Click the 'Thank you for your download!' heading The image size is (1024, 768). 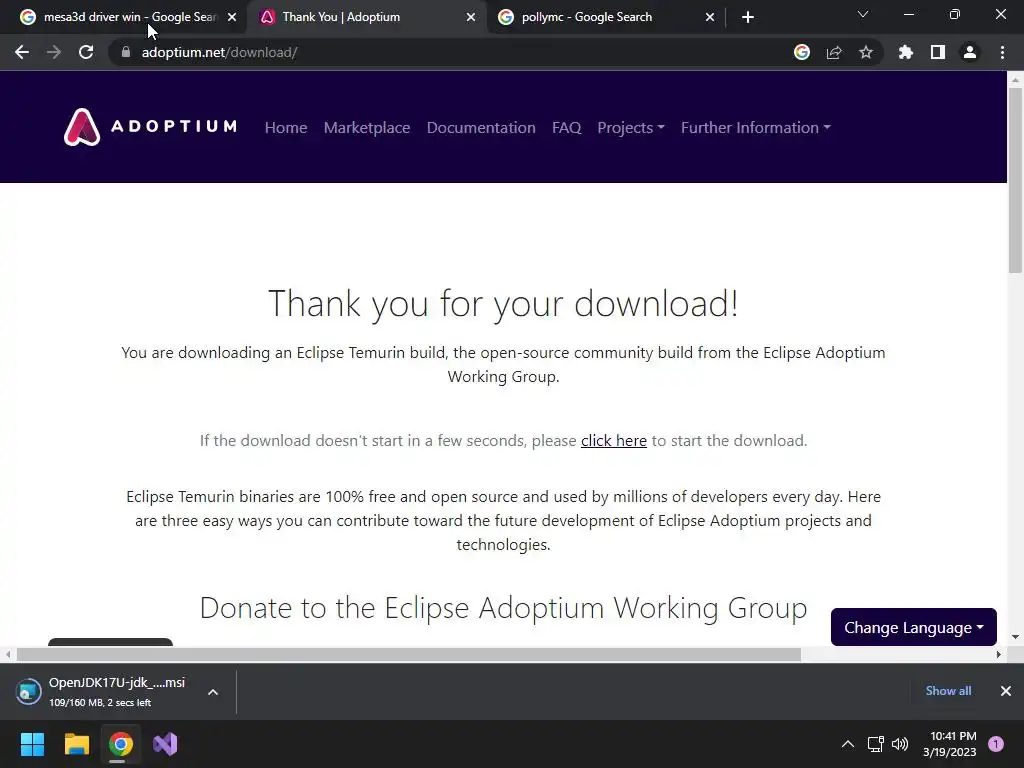pyautogui.click(x=504, y=304)
